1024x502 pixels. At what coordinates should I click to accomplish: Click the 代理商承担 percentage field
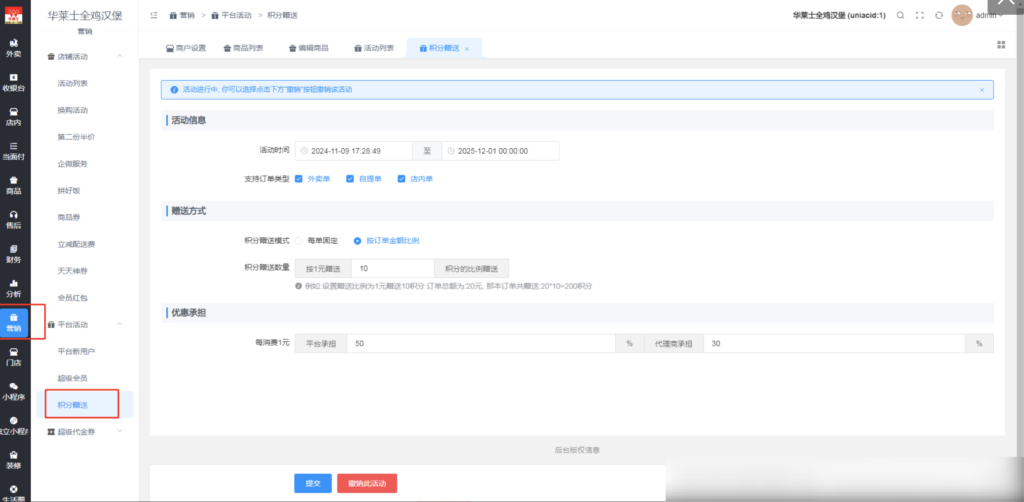click(834, 343)
